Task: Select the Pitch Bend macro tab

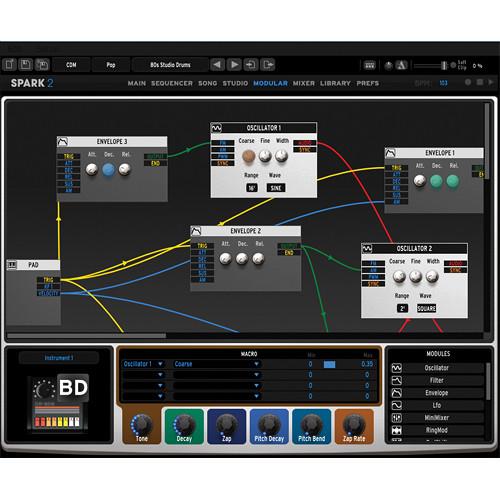Action: [x=312, y=427]
